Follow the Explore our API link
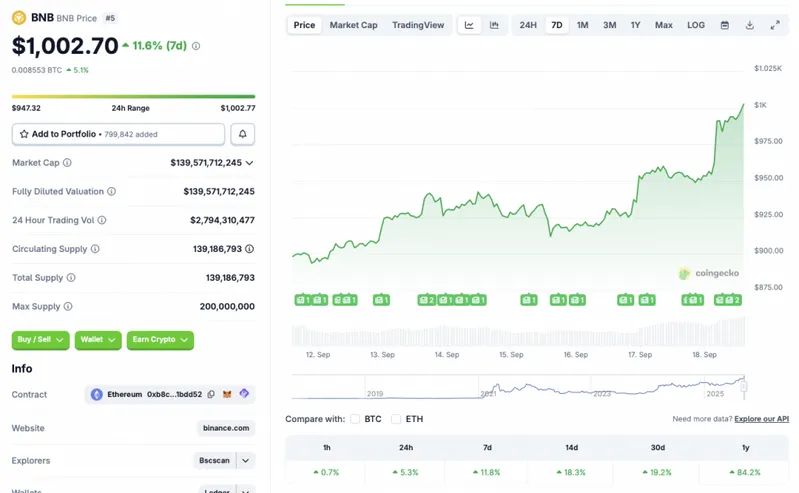 (x=761, y=419)
